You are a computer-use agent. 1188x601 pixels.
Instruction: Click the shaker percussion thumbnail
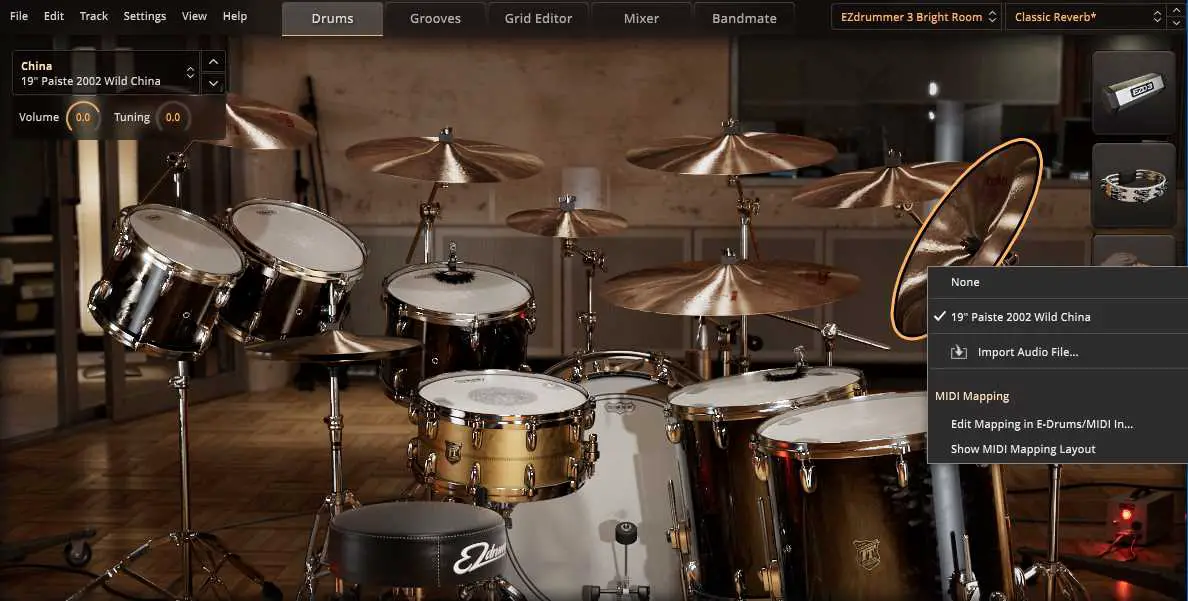(x=1133, y=92)
